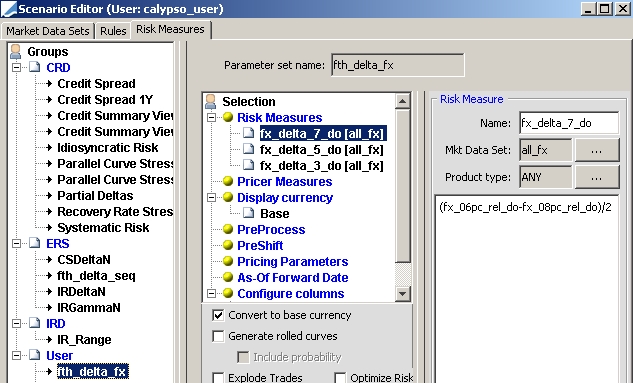Image resolution: width=633 pixels, height=383 pixels.
Task: Collapse the User group node
Action: coord(17,355)
